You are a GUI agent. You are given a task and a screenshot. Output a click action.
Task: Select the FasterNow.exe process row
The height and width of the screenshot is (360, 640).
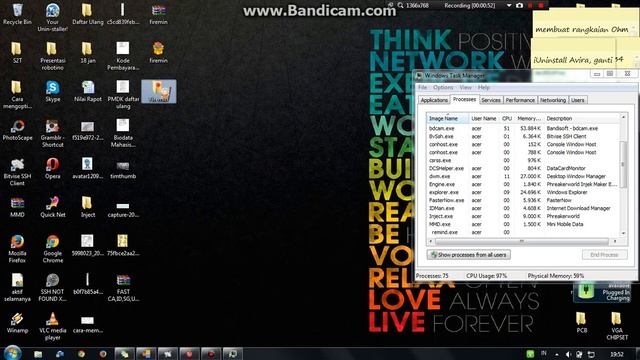coord(523,200)
